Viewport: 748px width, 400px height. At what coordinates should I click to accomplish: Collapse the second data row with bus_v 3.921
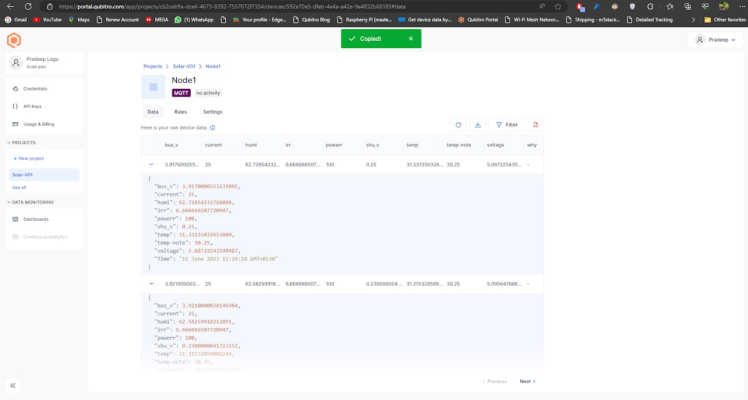tap(151, 284)
